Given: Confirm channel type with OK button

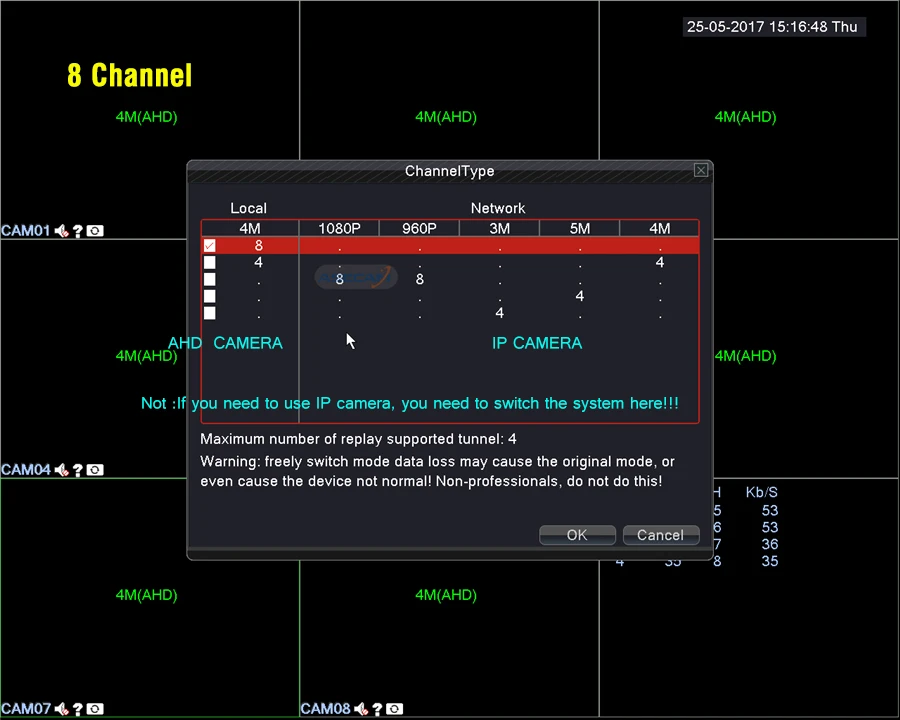Looking at the screenshot, I should pyautogui.click(x=577, y=535).
